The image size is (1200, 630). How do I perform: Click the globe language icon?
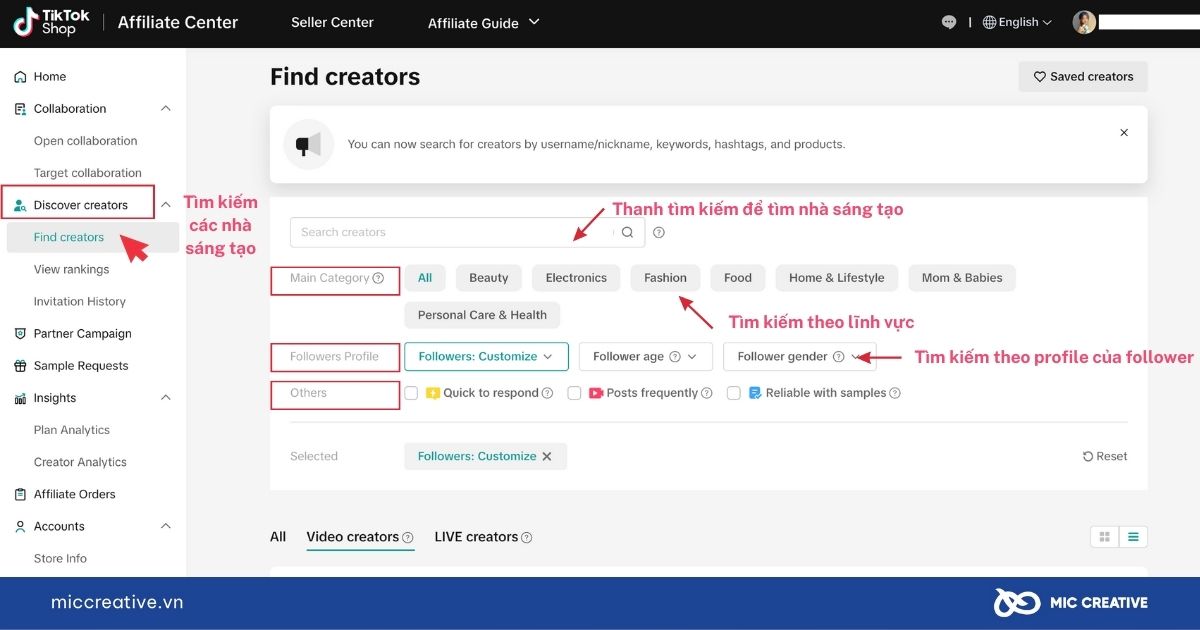coord(989,22)
